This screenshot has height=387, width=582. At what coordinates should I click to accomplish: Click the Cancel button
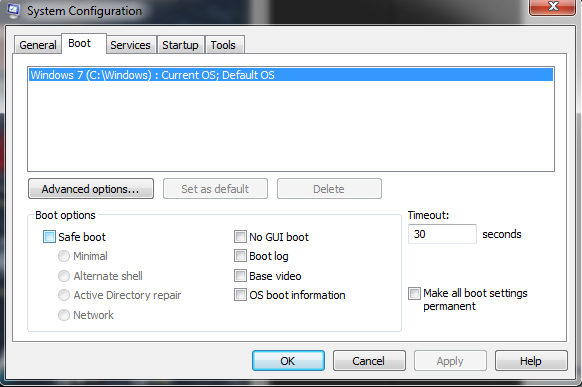(369, 361)
